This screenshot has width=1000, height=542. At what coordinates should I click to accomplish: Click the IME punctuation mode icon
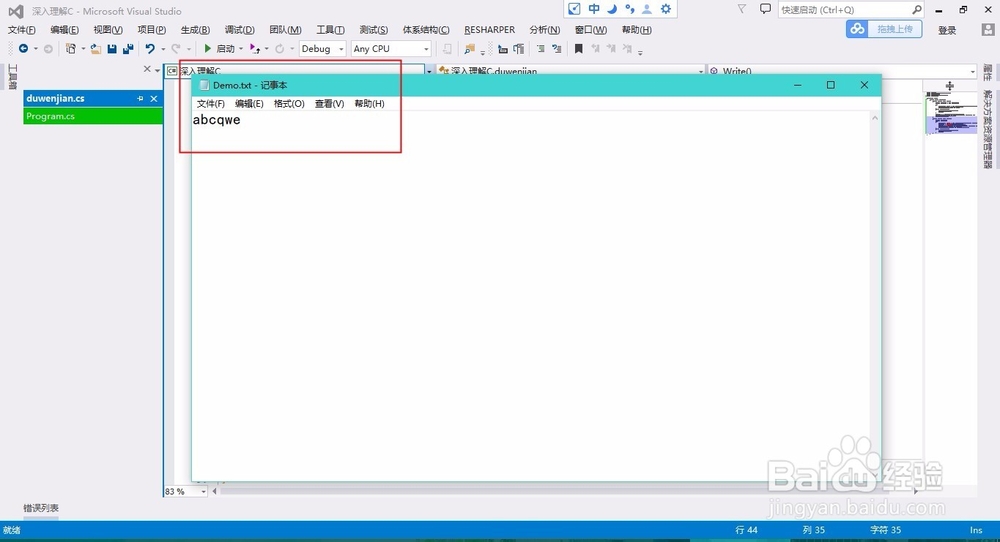[630, 9]
